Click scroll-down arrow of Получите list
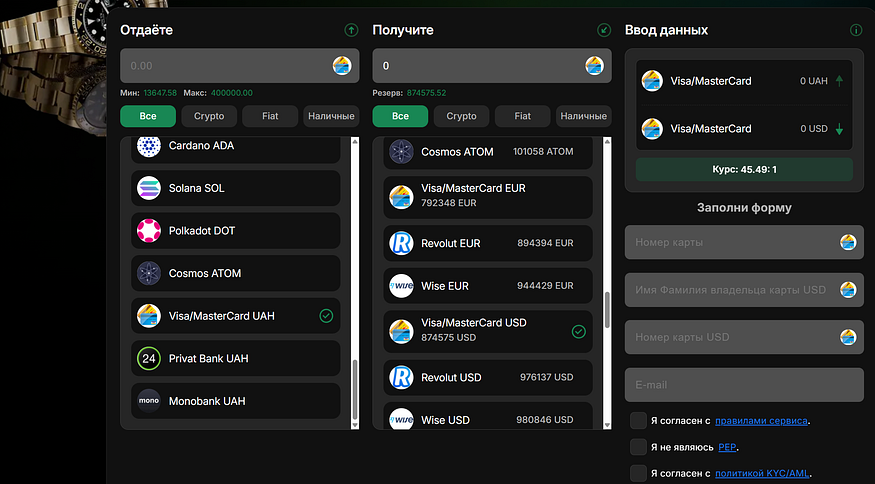 pyautogui.click(x=607, y=425)
